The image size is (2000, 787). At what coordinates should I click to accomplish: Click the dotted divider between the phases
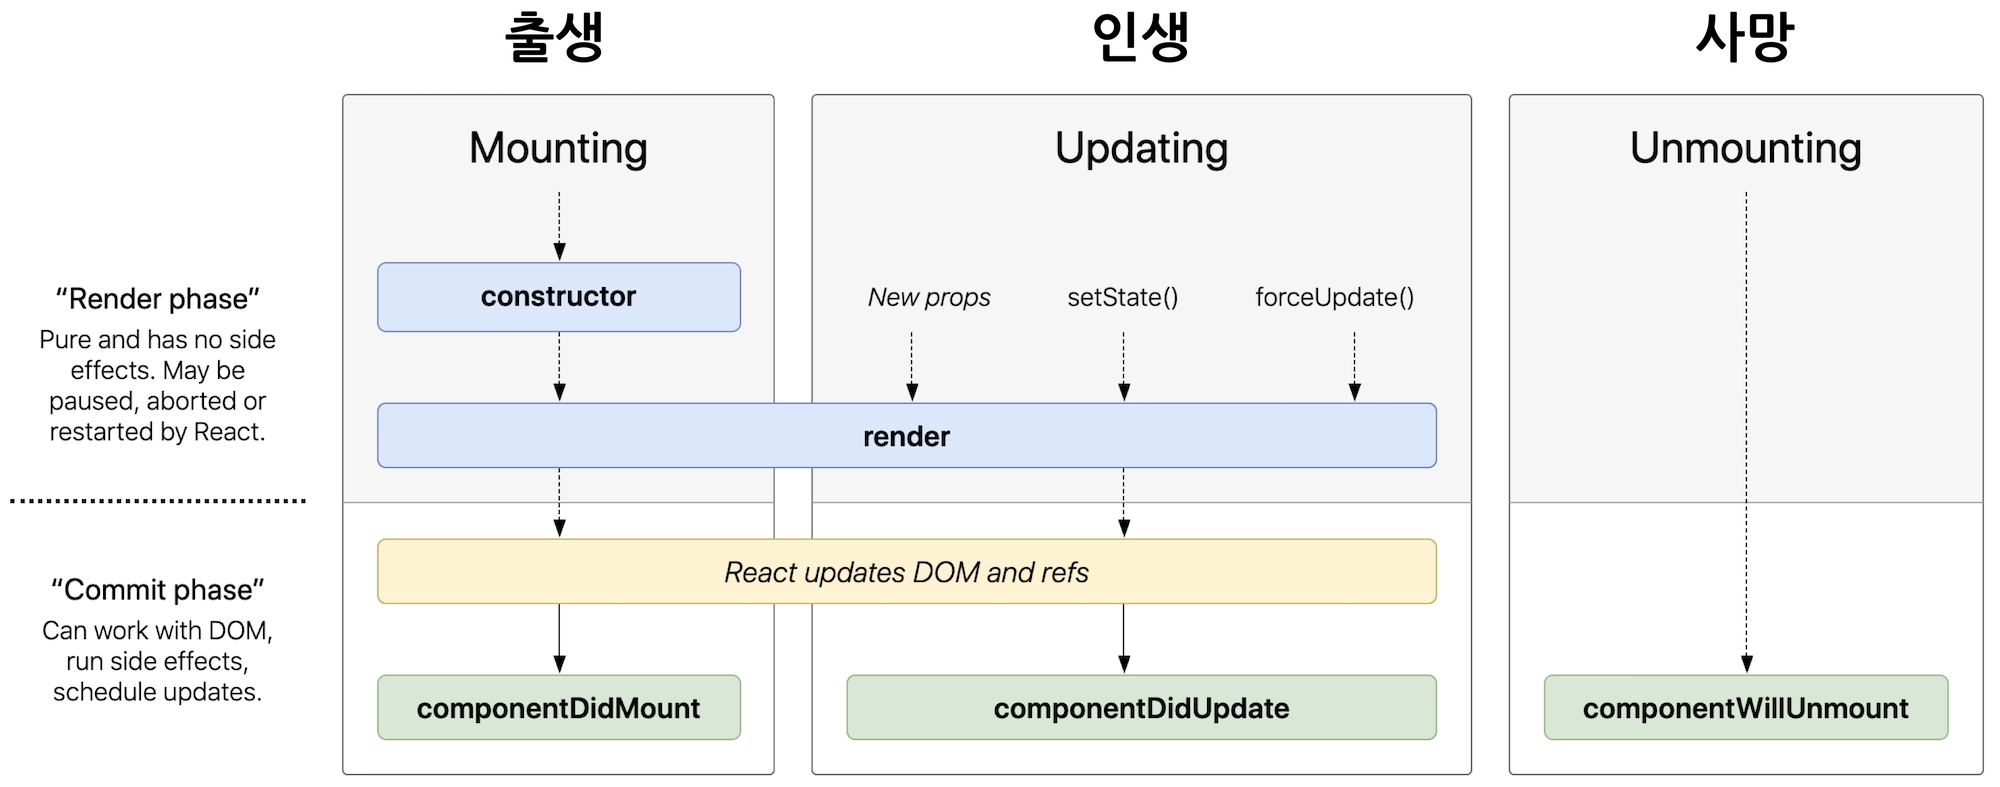(x=158, y=501)
